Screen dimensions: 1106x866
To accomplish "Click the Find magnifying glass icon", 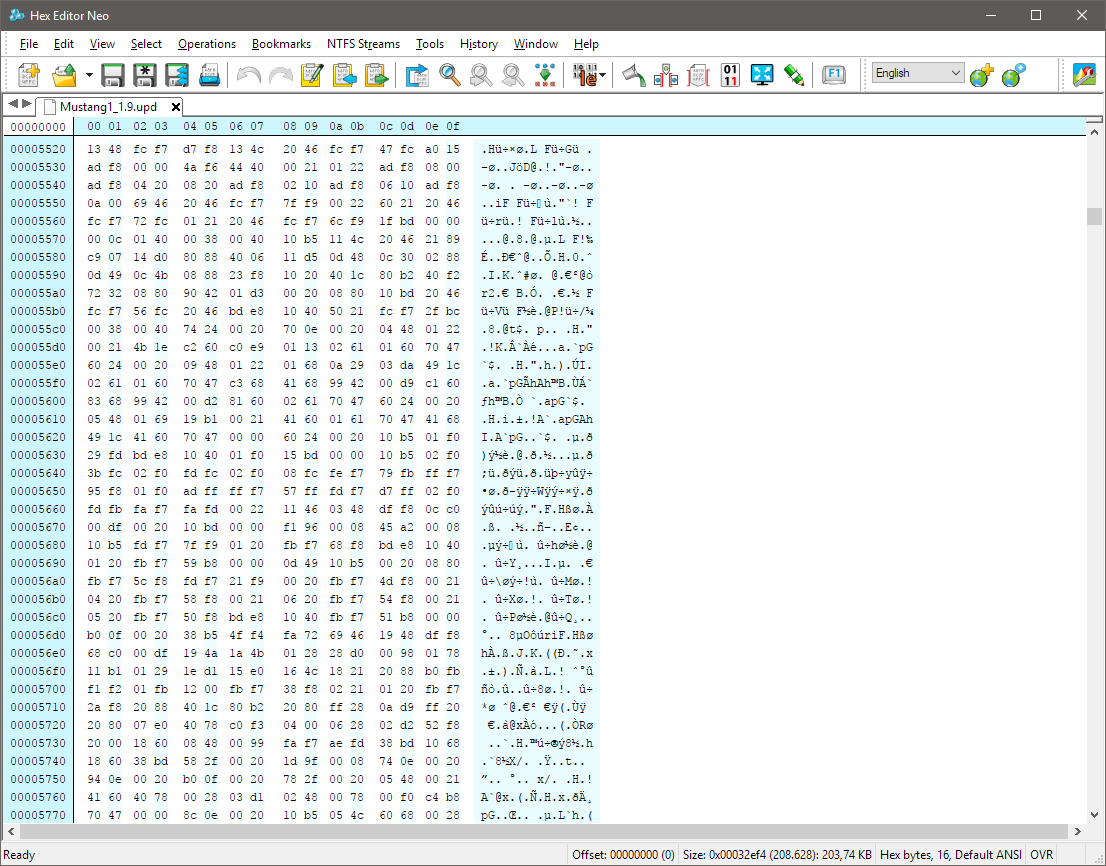I will pos(450,75).
